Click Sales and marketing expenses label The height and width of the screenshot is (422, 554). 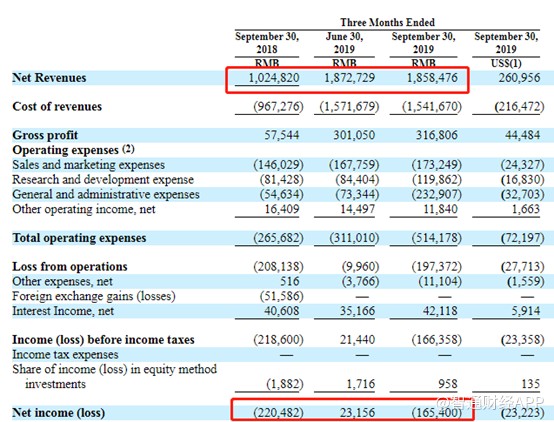[88, 165]
